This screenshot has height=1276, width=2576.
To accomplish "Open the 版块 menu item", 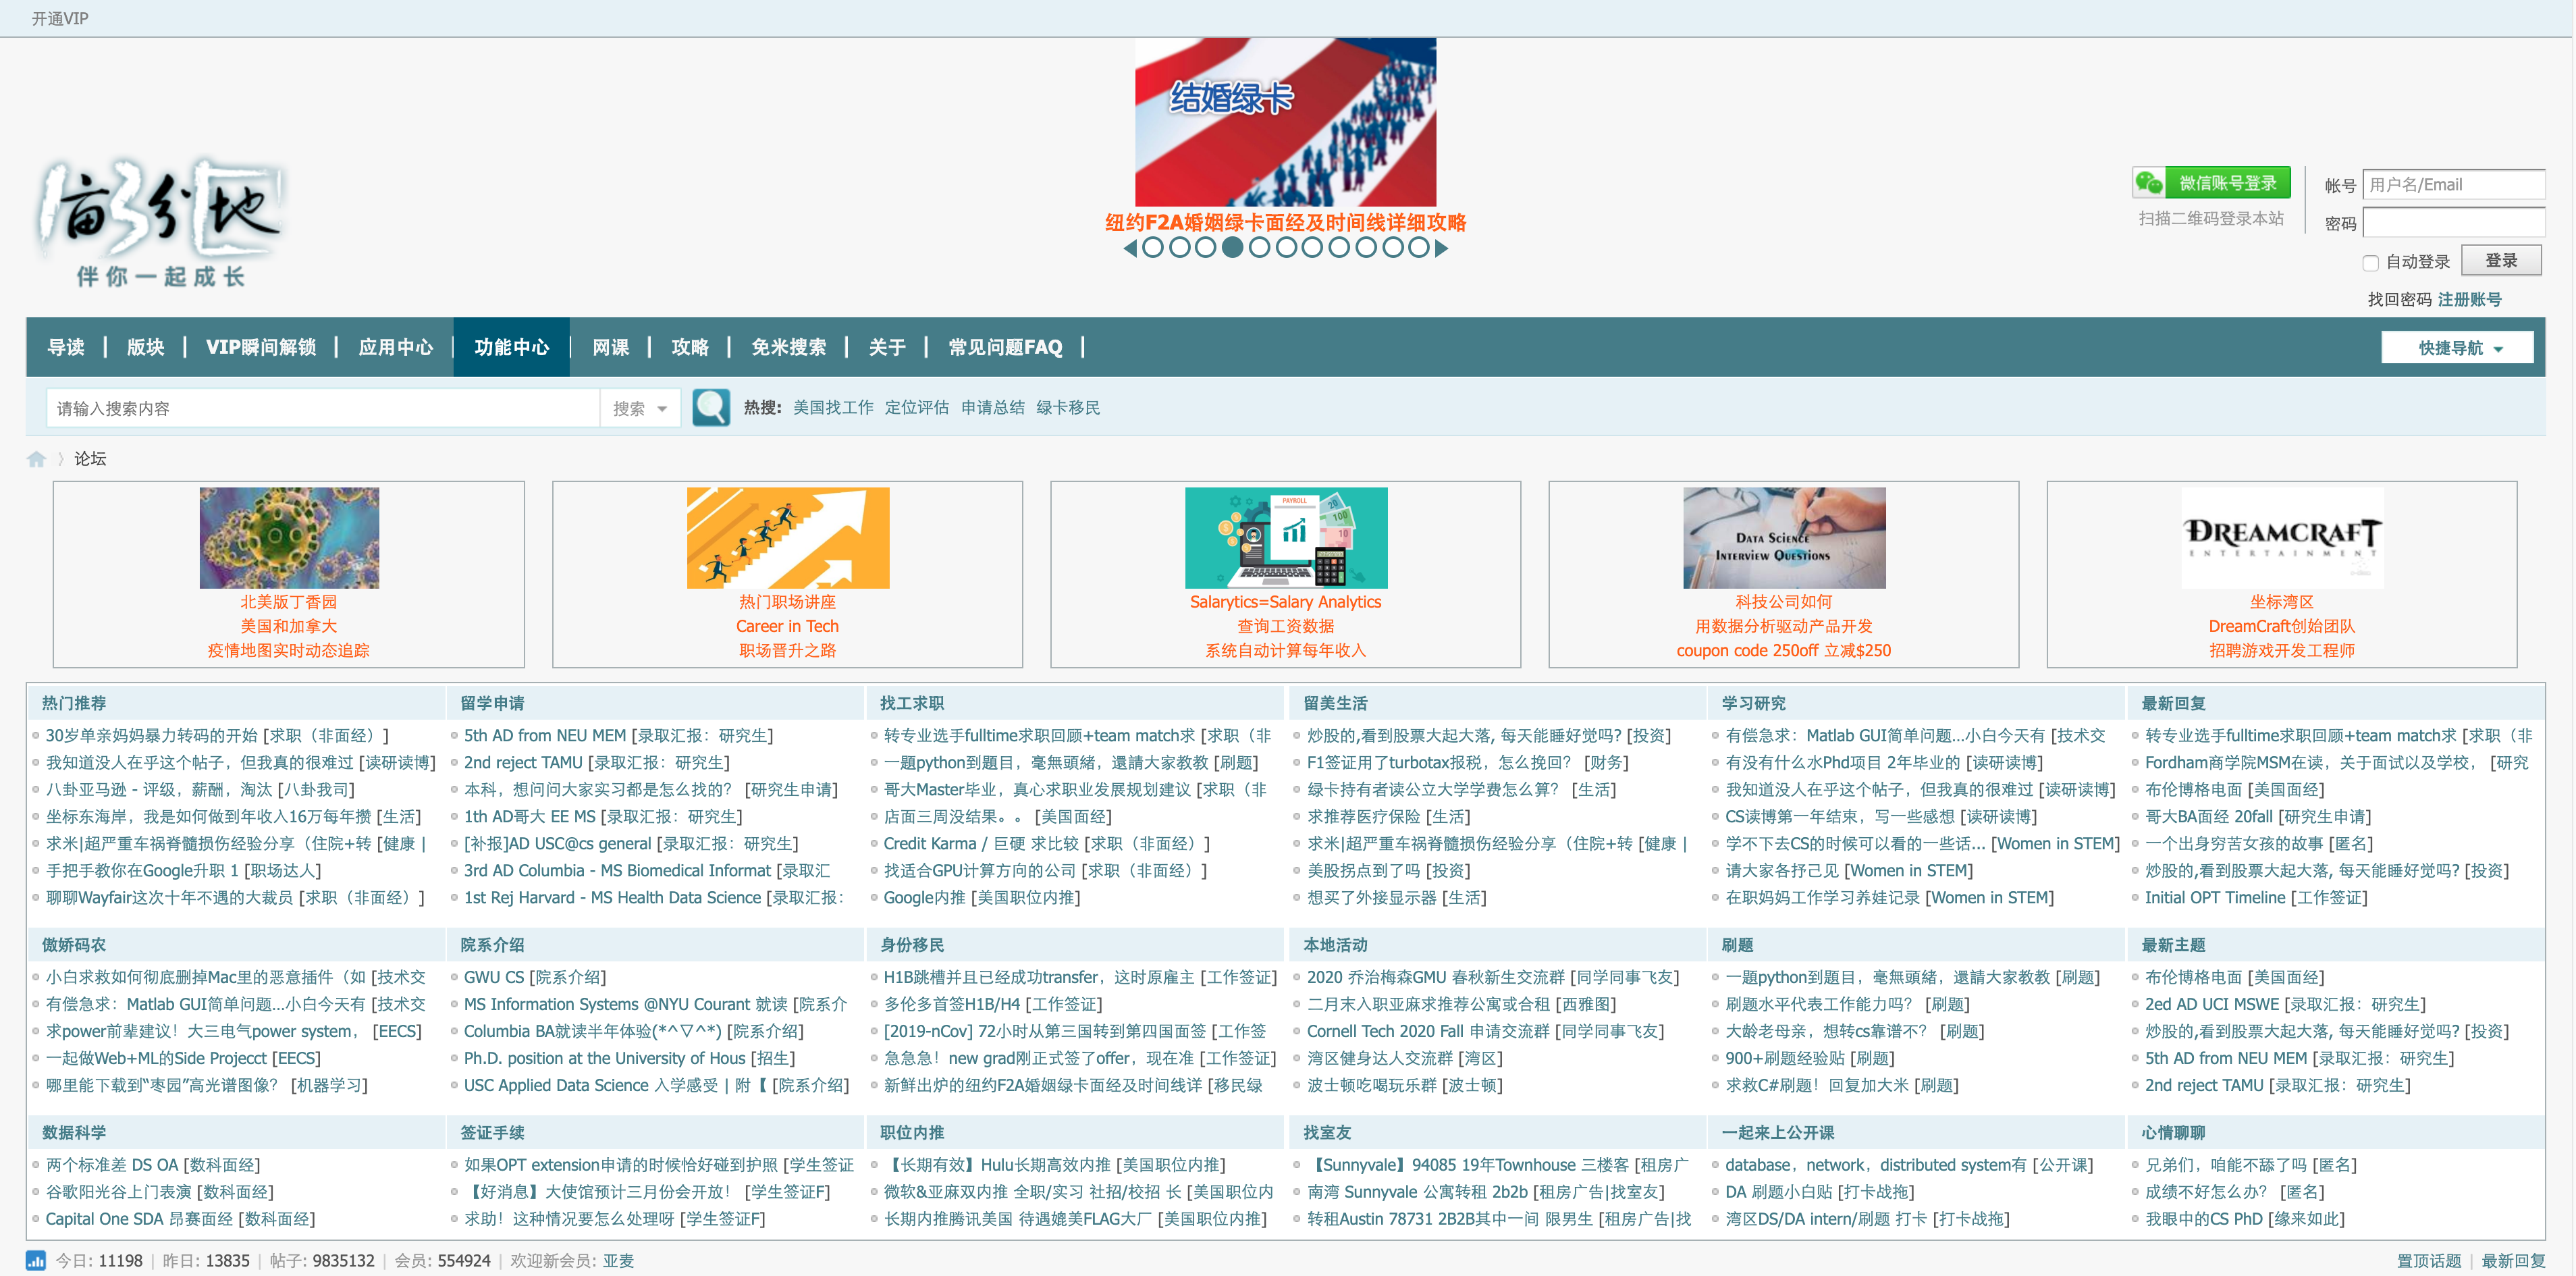I will (145, 347).
